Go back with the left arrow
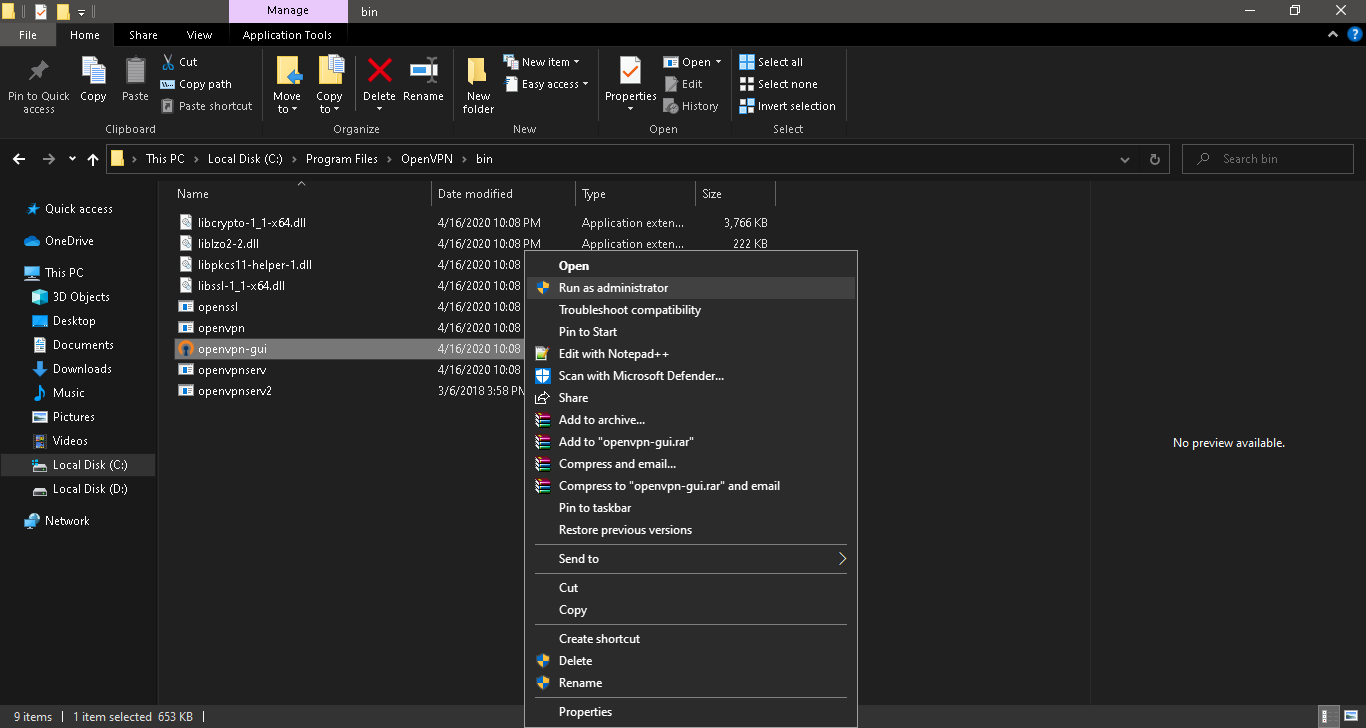 coord(19,159)
